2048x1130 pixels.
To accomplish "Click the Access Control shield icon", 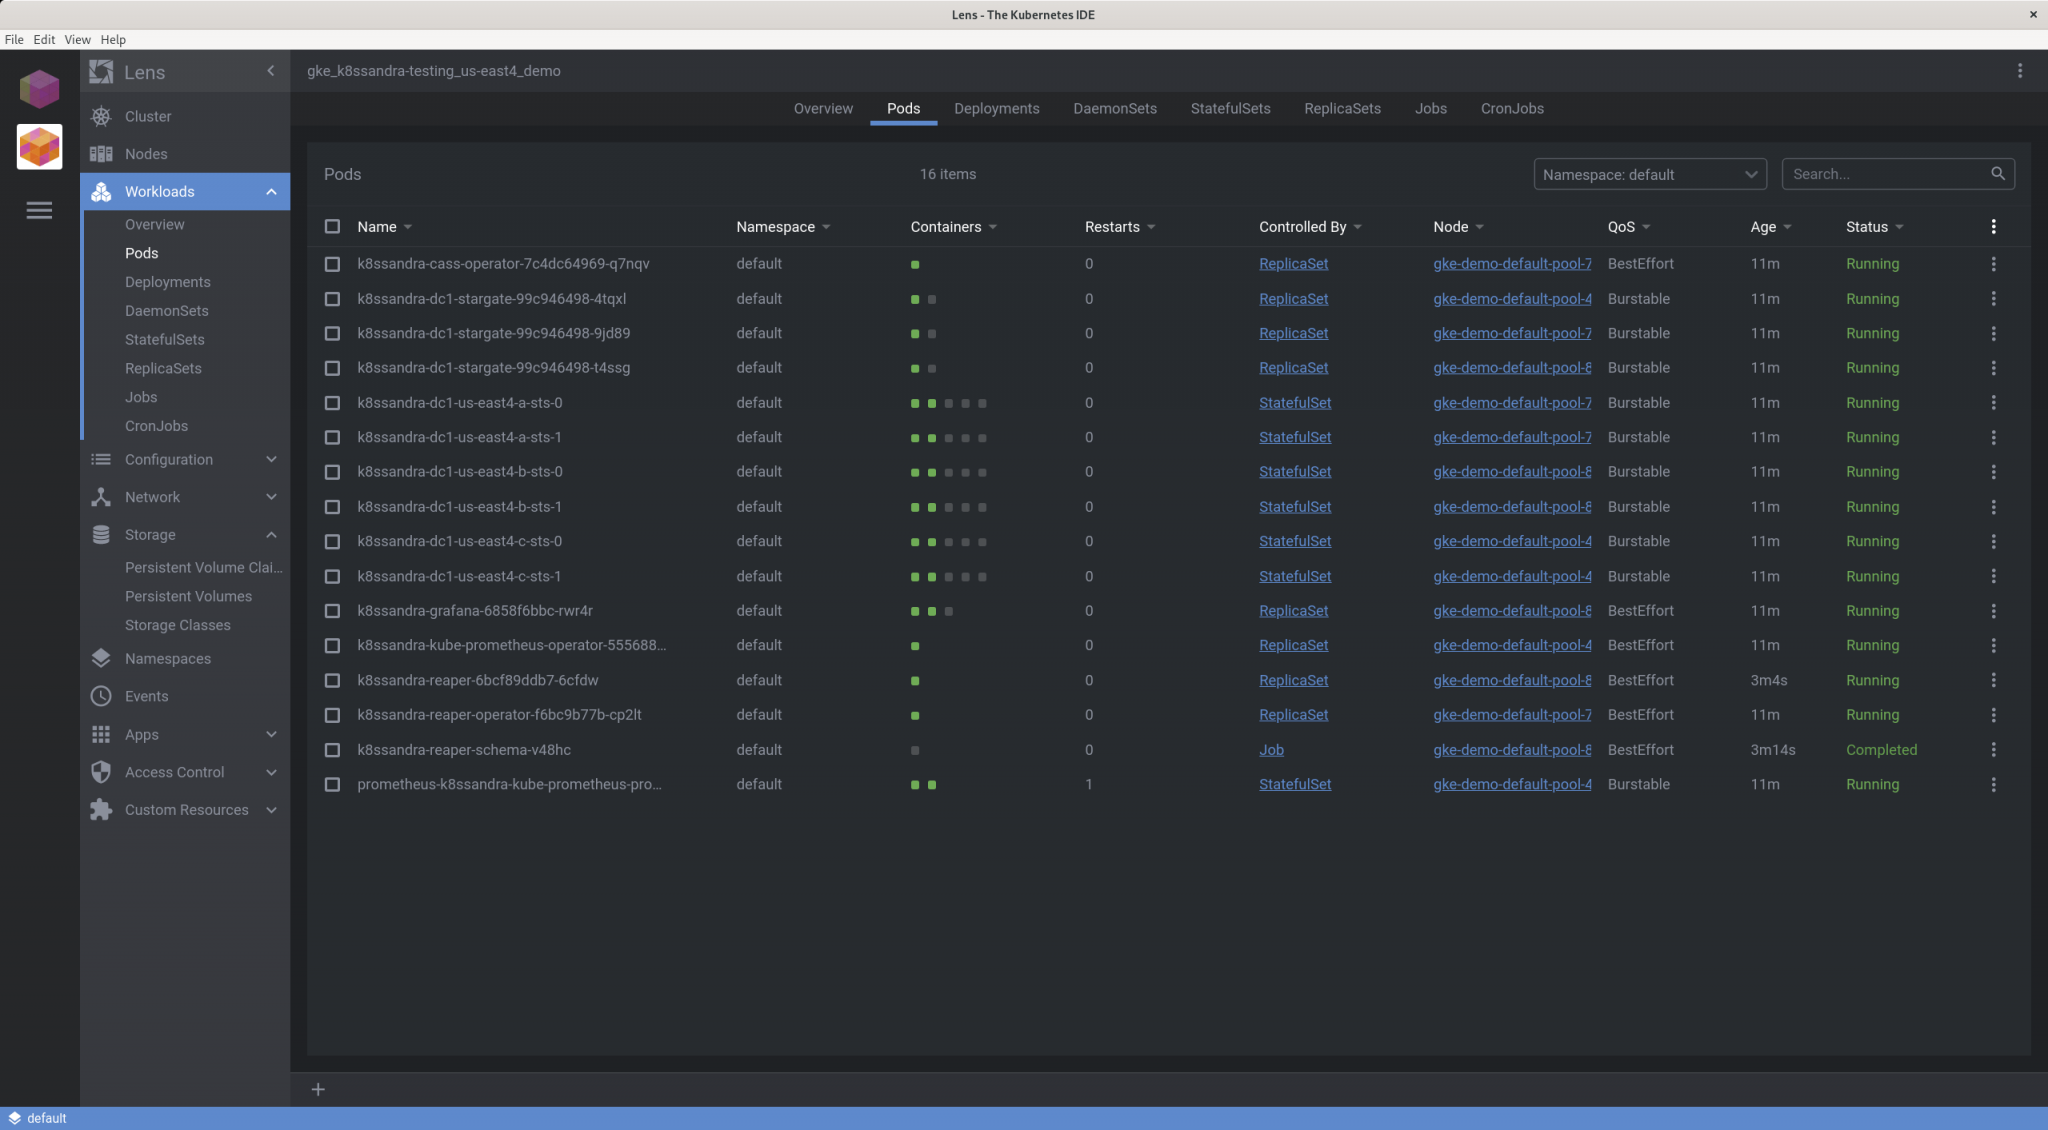I will coord(101,772).
